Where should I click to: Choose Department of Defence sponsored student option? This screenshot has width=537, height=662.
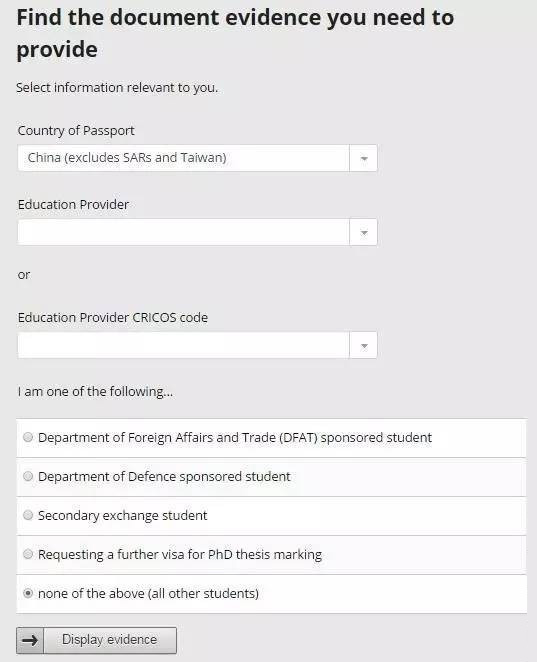pyautogui.click(x=28, y=477)
